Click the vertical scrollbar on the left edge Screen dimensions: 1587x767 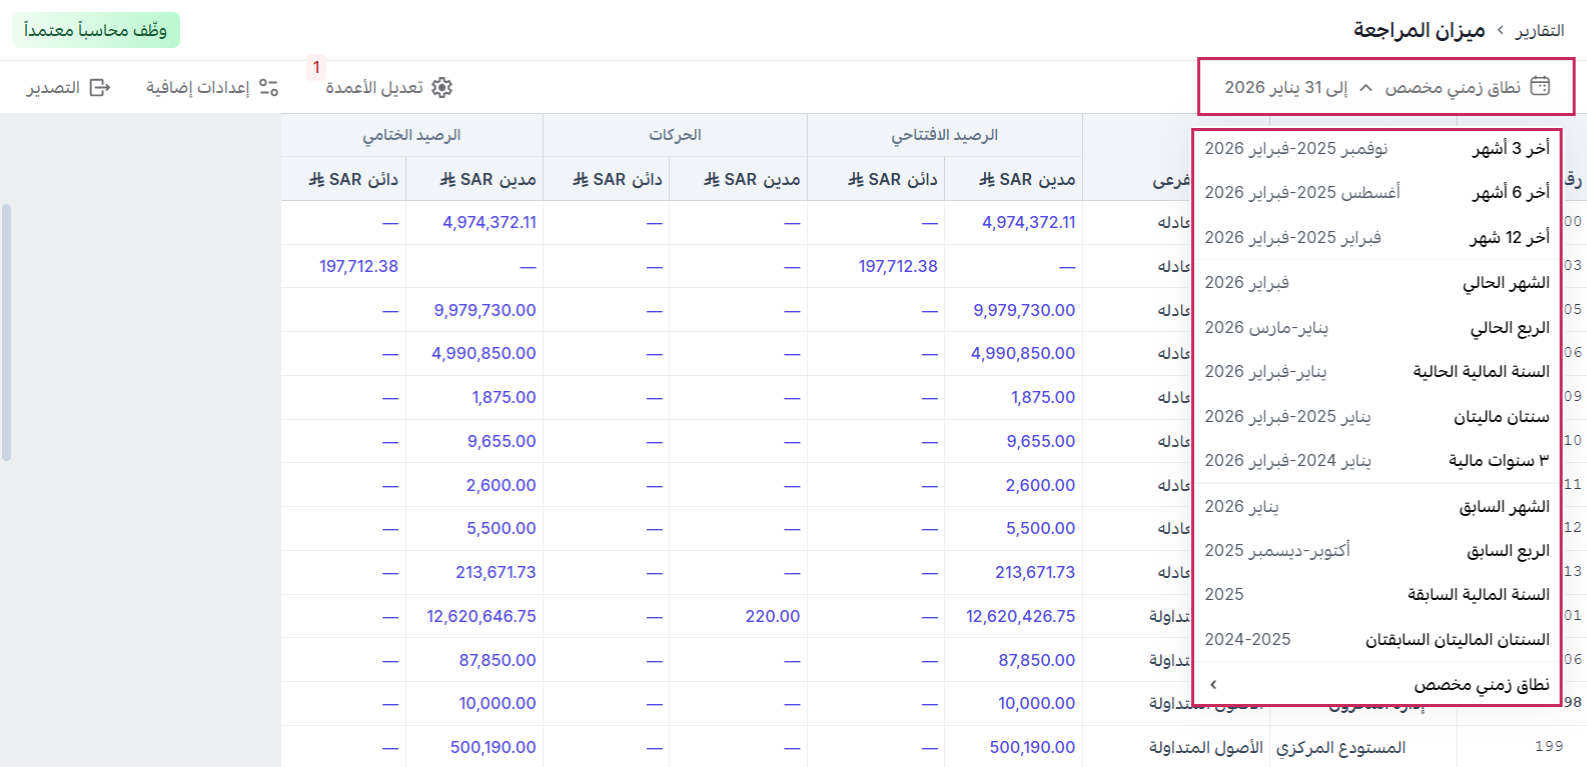pyautogui.click(x=6, y=332)
